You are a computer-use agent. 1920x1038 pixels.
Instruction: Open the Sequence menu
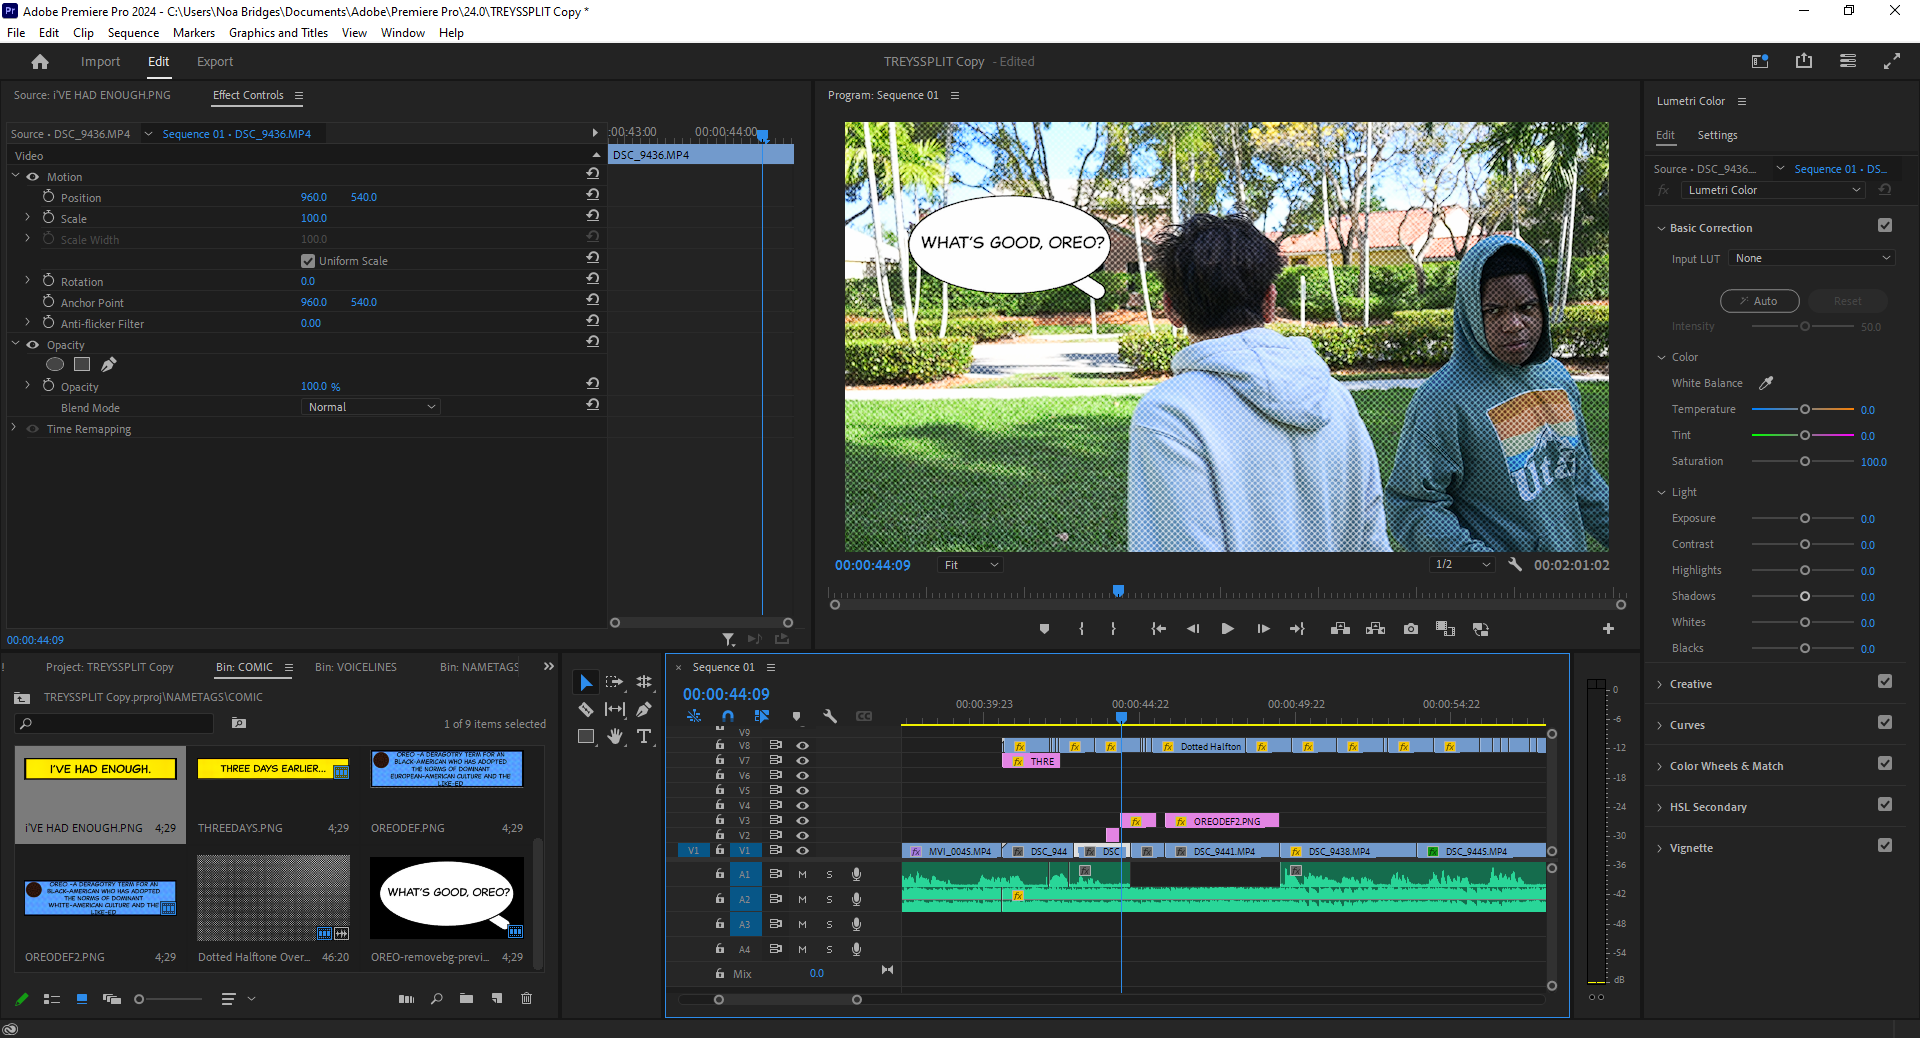pos(133,33)
